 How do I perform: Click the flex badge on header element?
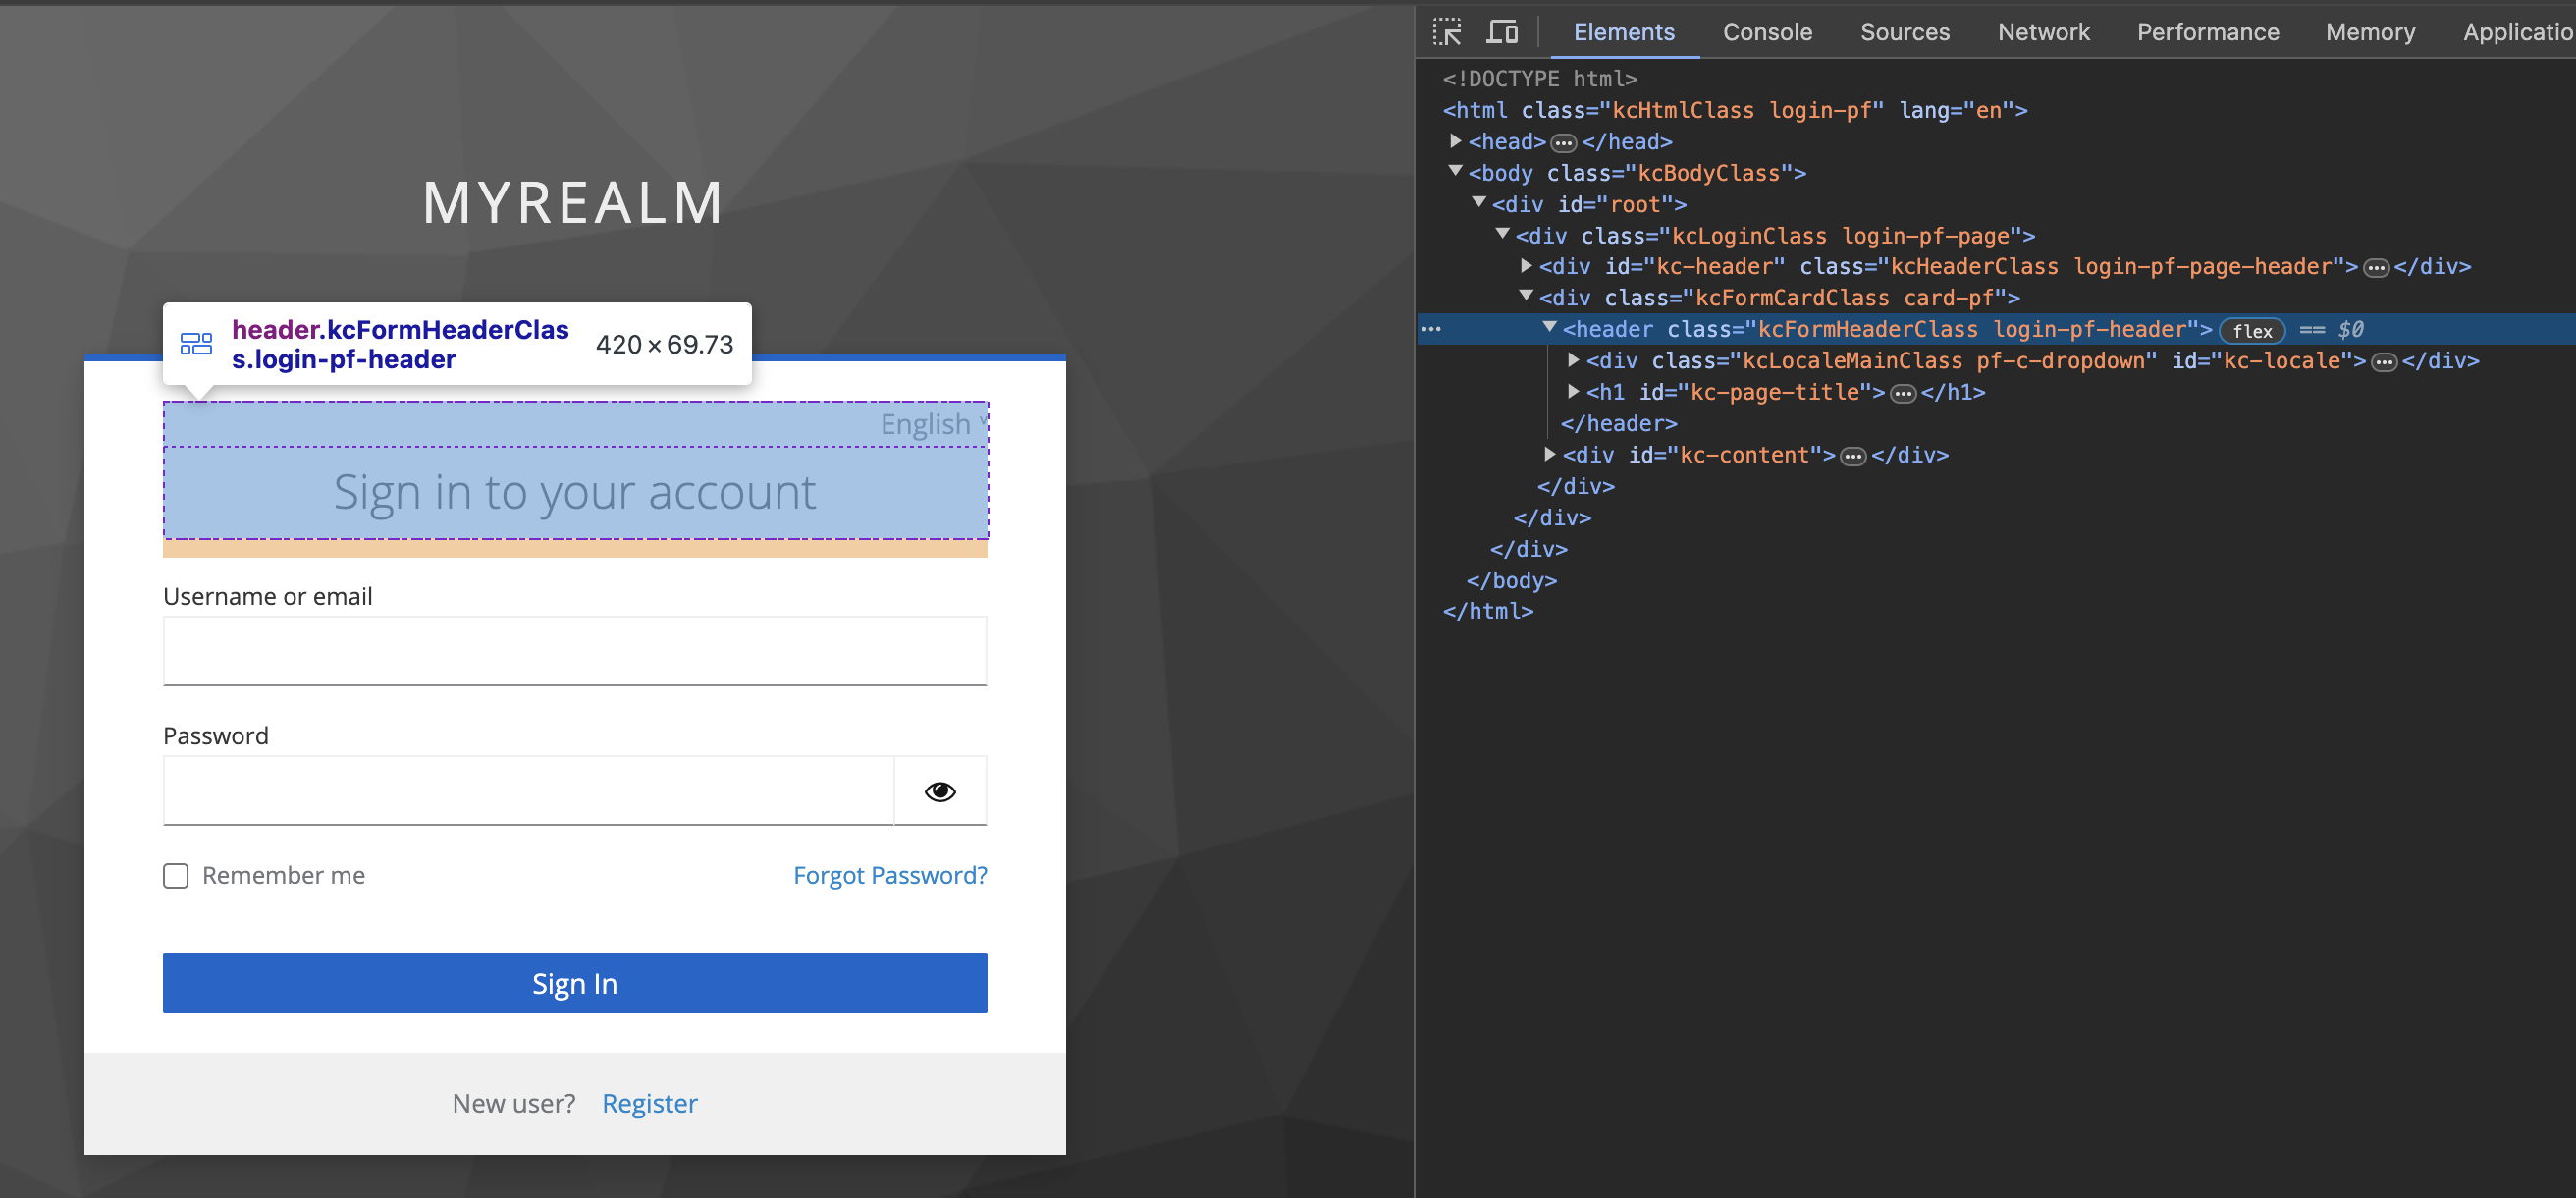[x=2251, y=331]
